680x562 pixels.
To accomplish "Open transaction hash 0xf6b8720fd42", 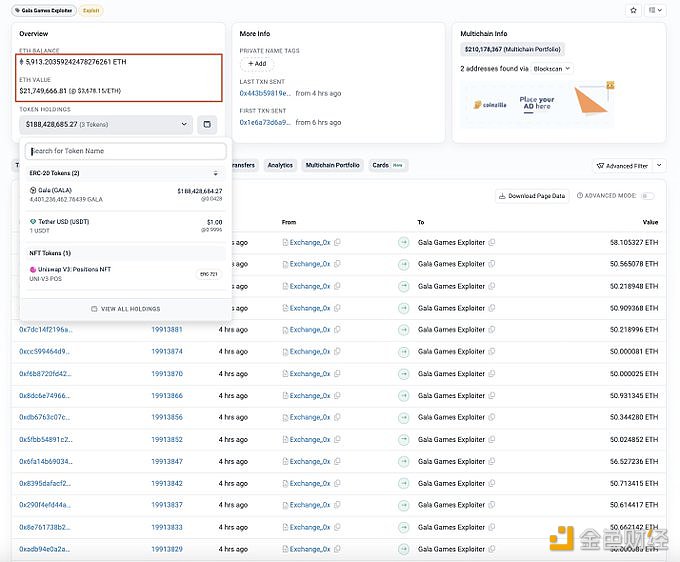I will click(x=45, y=373).
